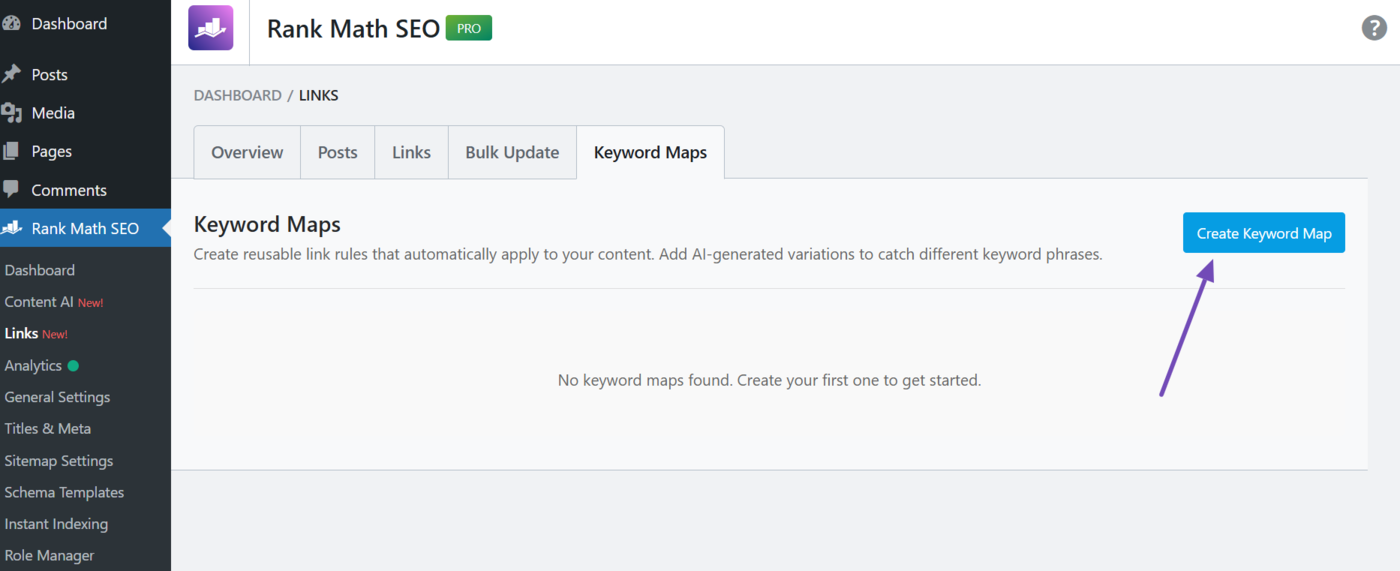Select the Keyword Maps tab
This screenshot has height=571, width=1400.
pyautogui.click(x=650, y=152)
